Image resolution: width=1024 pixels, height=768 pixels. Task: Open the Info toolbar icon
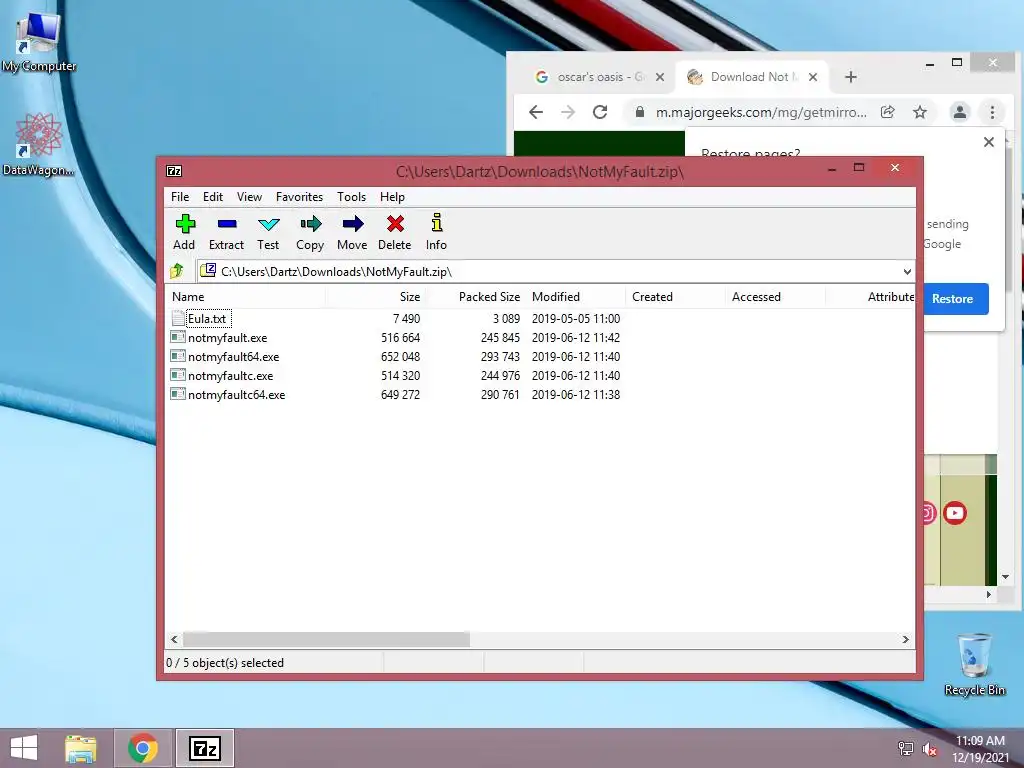coord(437,223)
